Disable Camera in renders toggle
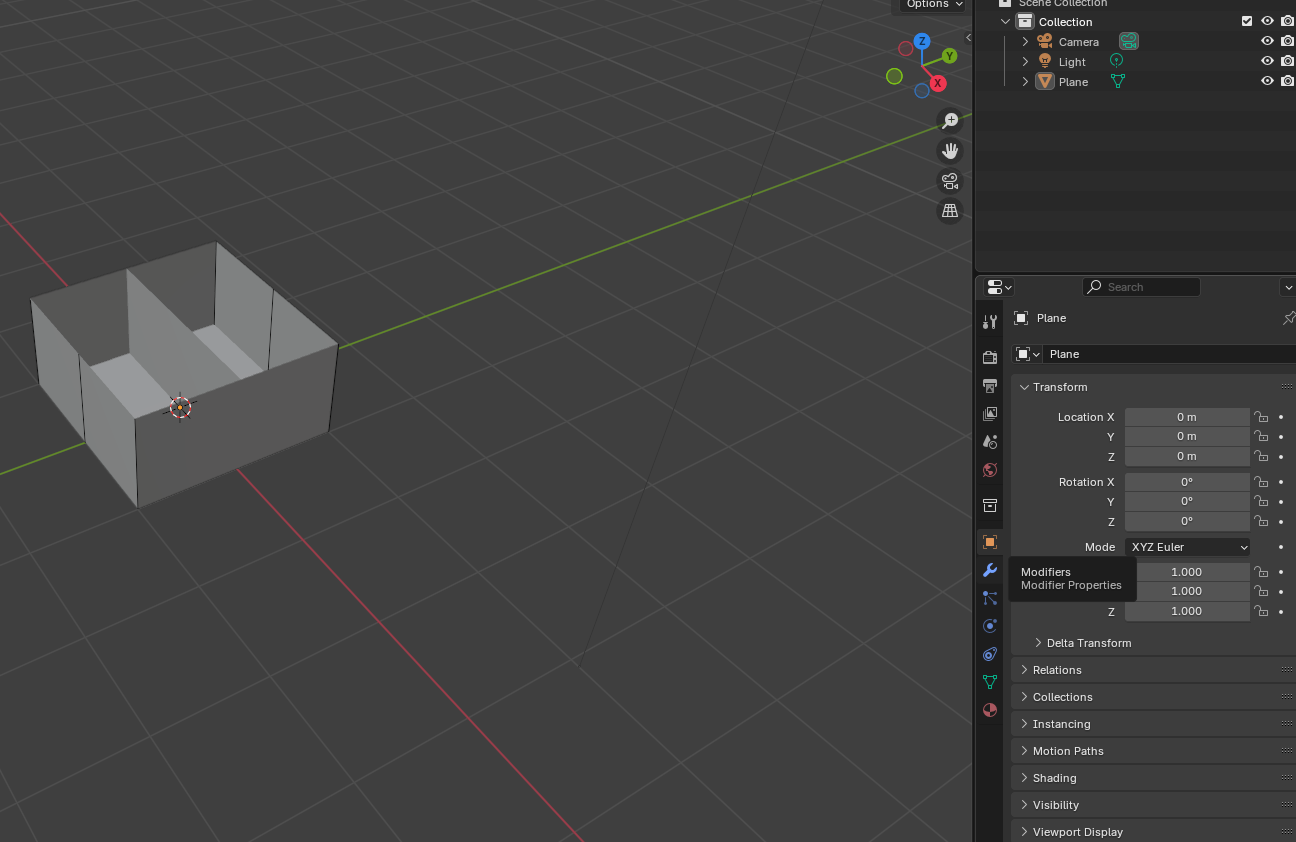This screenshot has height=842, width=1296. [x=1287, y=41]
